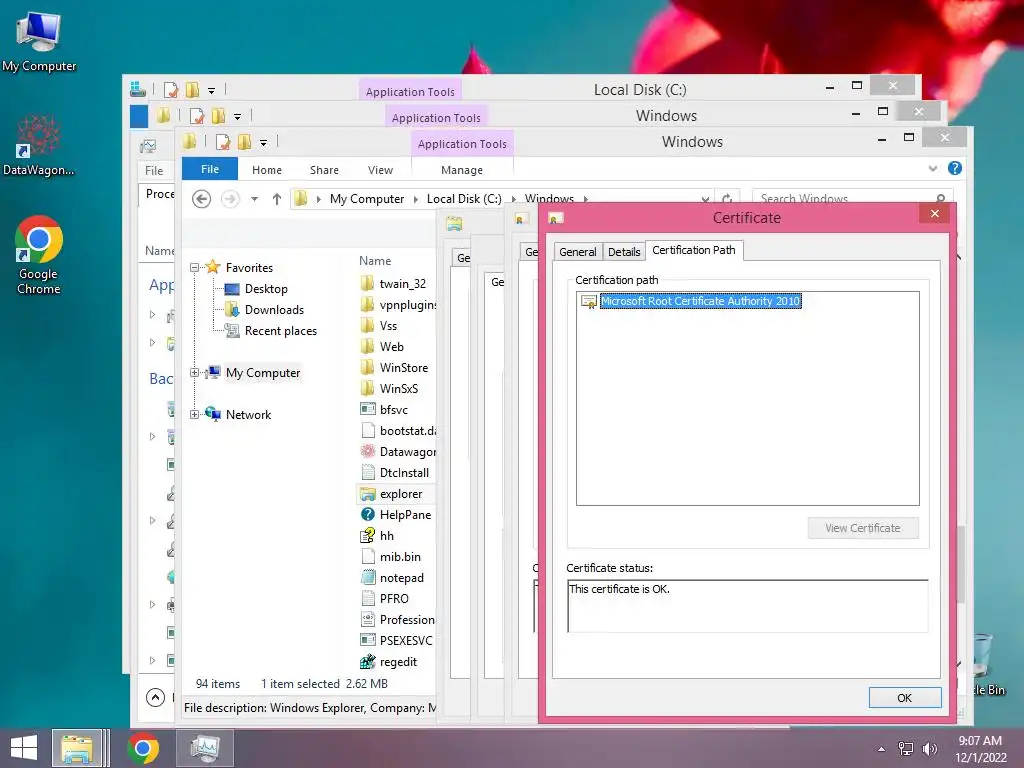Open the File ribbon tab in Windows explorer
Viewport: 1024px width, 768px height.
[210, 169]
